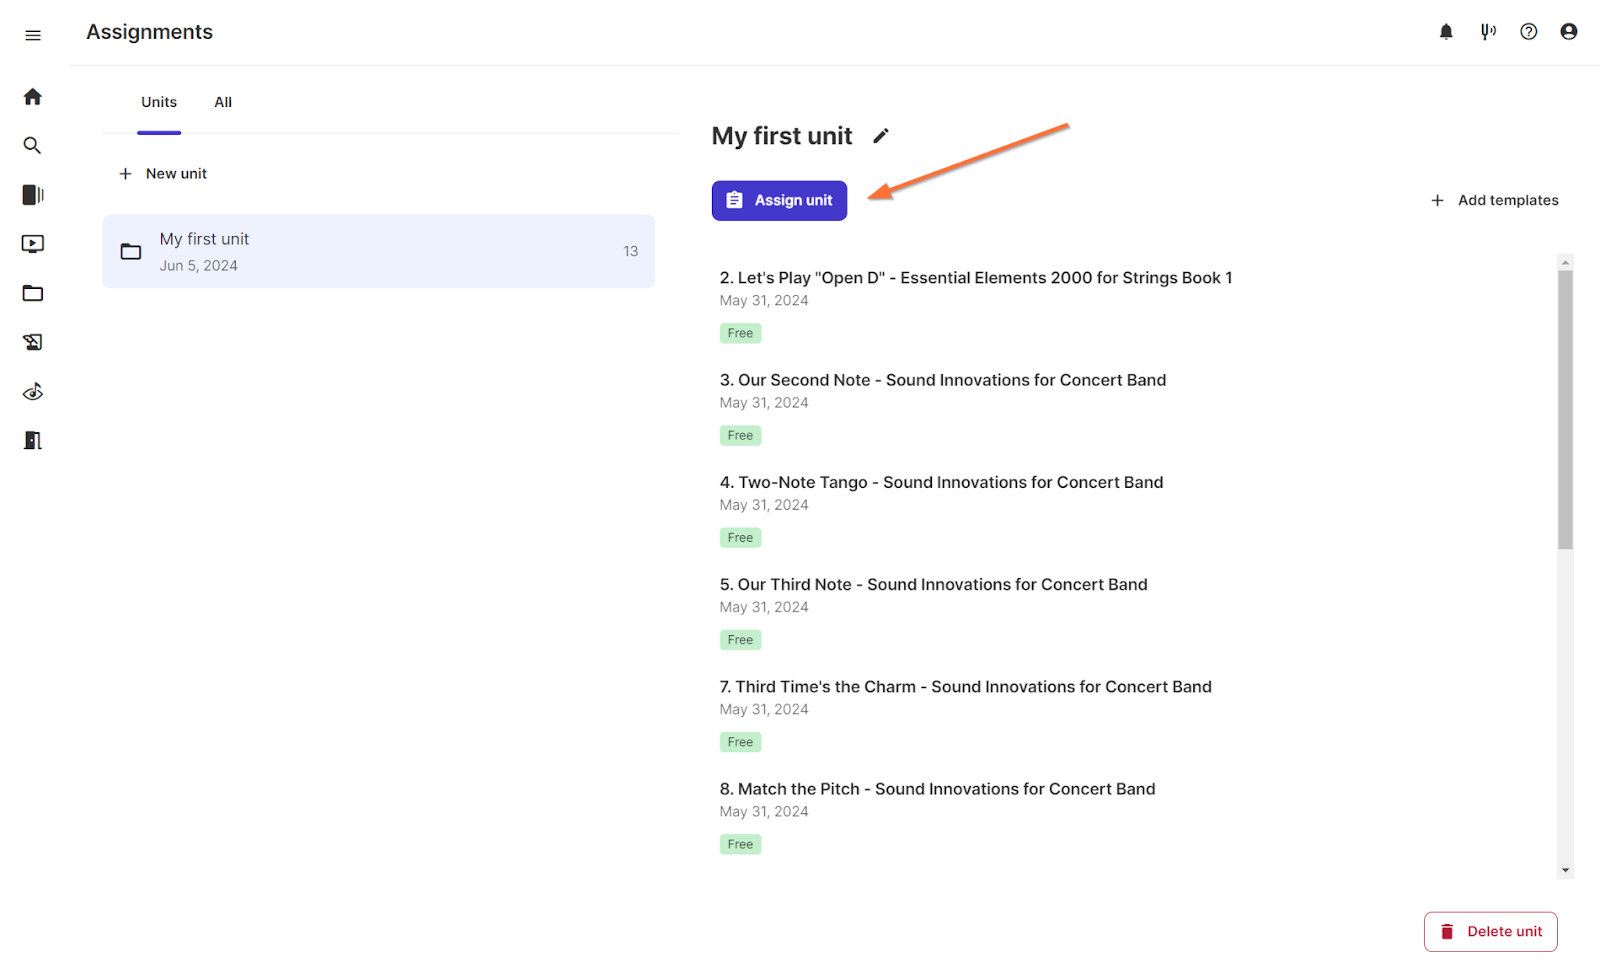The image size is (1600, 970).
Task: Click the notifications bell icon
Action: point(1446,32)
